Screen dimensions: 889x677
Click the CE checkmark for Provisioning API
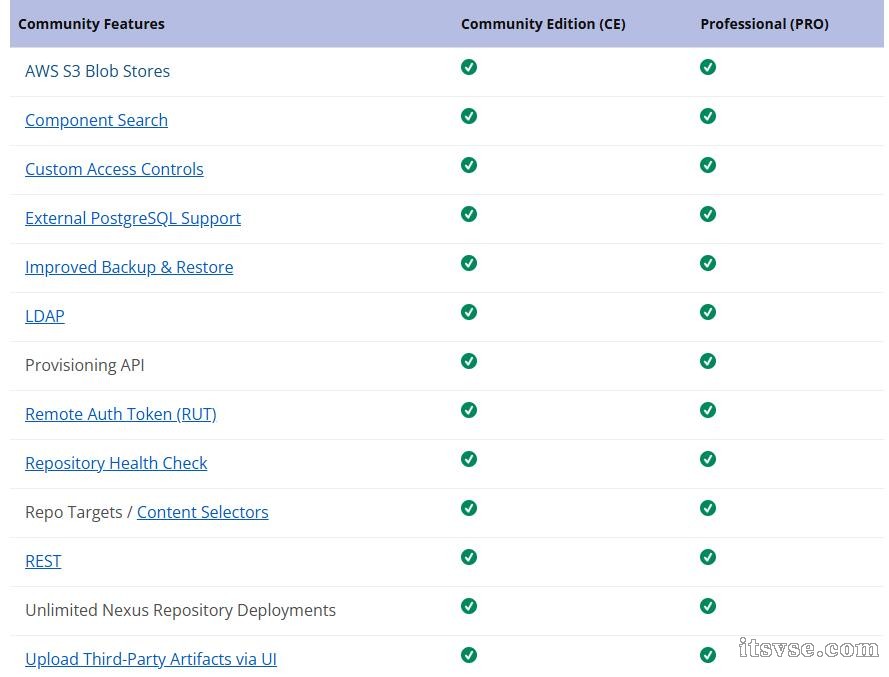(x=469, y=361)
